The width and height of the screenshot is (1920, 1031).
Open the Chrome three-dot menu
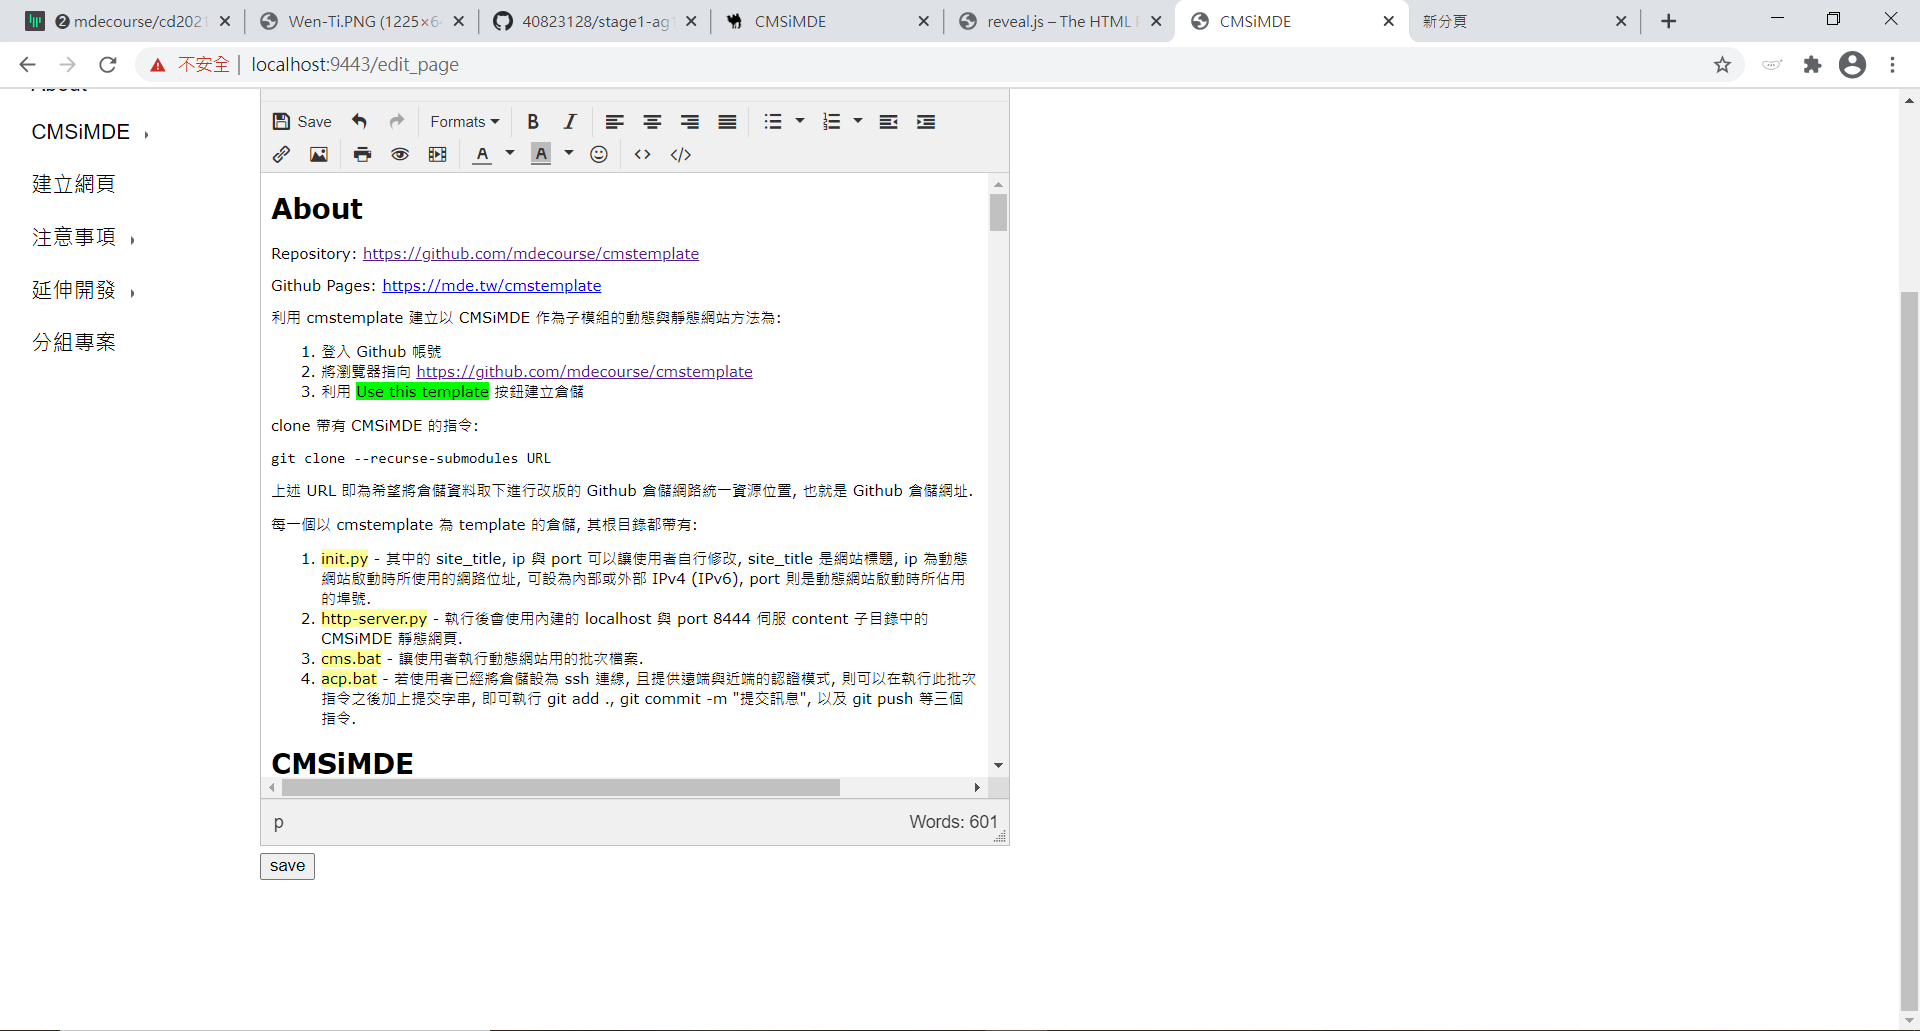tap(1892, 65)
